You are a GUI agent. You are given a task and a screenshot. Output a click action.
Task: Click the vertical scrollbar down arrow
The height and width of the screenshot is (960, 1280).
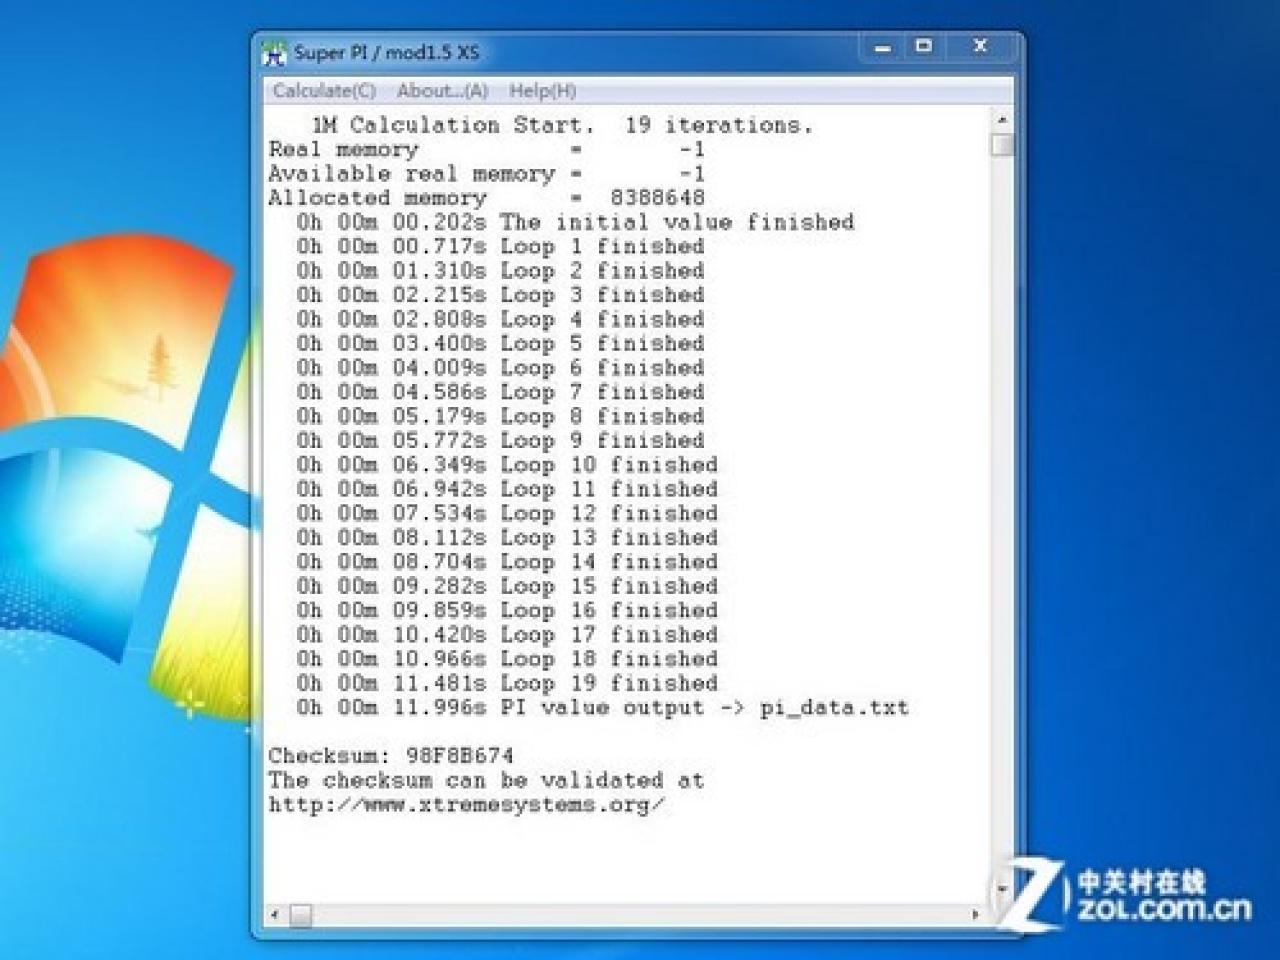click(x=1002, y=888)
